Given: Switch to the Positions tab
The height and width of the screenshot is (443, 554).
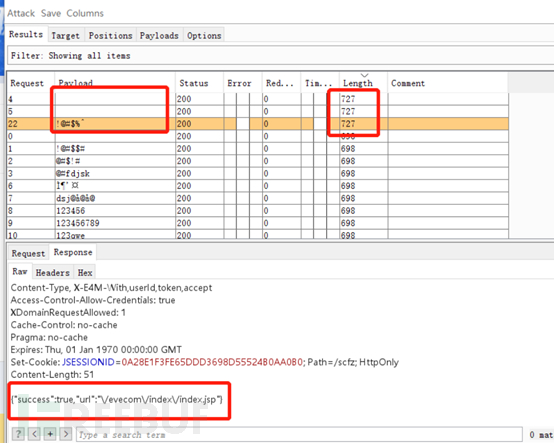Looking at the screenshot, I should tap(111, 36).
